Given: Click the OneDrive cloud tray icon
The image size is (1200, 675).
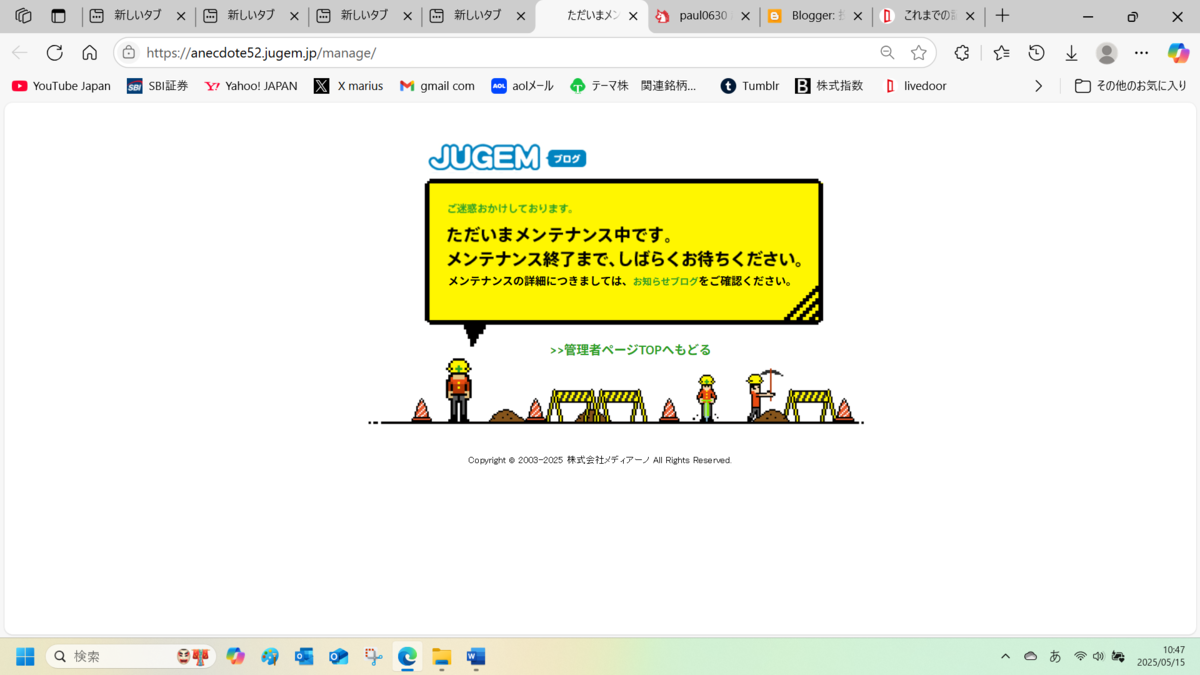Looking at the screenshot, I should coord(1030,656).
